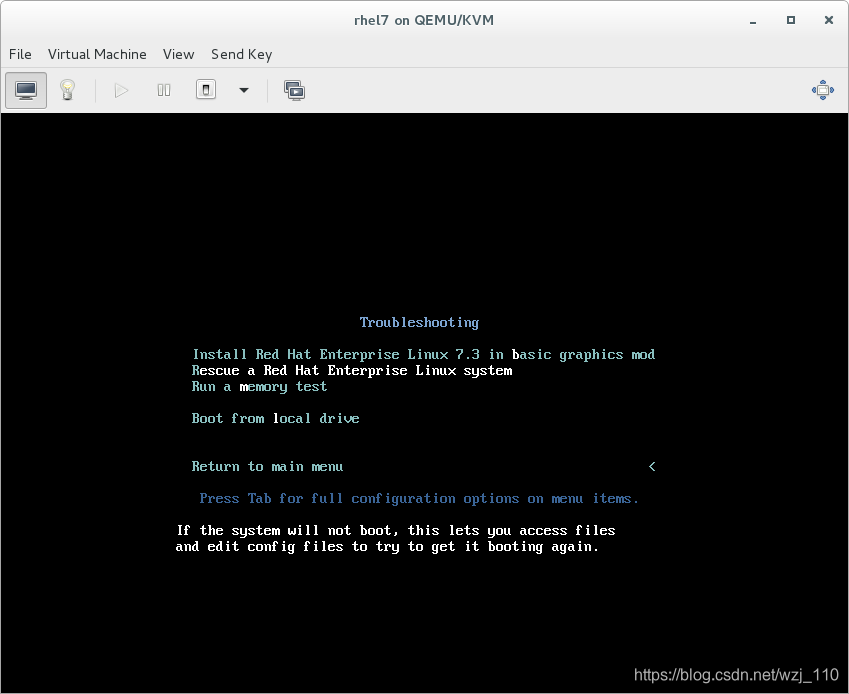Image resolution: width=849 pixels, height=694 pixels.
Task: Minimize the rhel7 QEMU/KVM window
Action: [x=753, y=21]
